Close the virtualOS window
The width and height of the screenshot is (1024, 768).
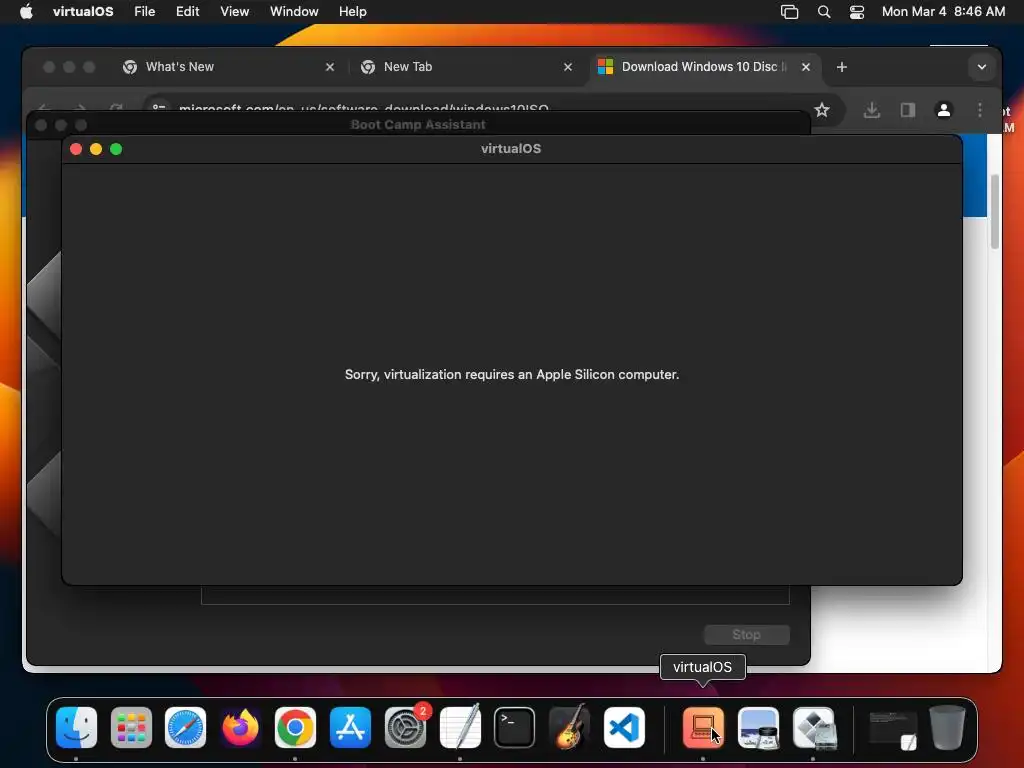tap(76, 149)
